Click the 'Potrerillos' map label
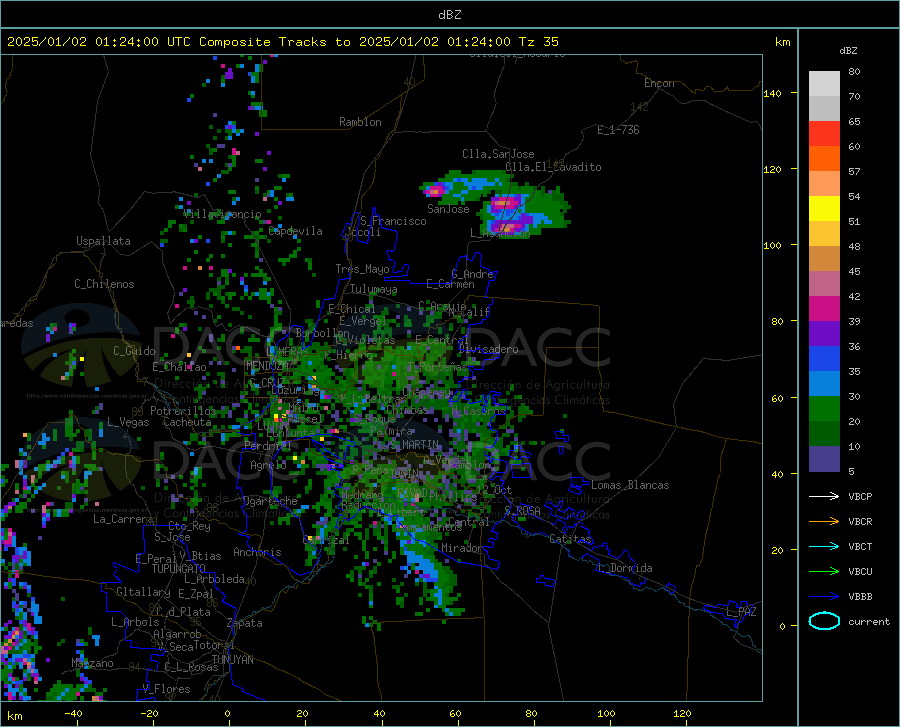The image size is (900, 727). [183, 411]
